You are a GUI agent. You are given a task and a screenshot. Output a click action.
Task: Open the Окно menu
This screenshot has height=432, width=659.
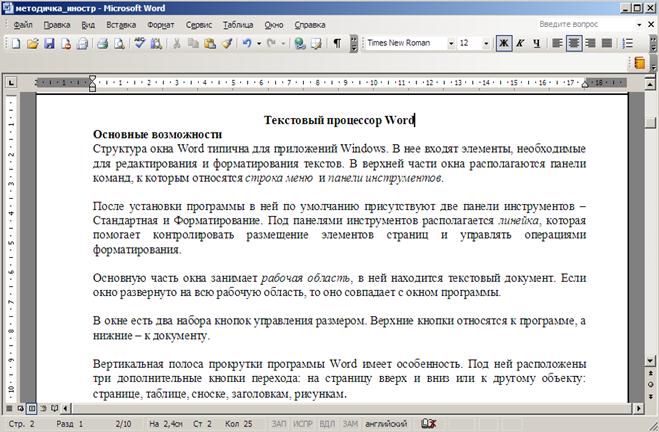point(274,25)
